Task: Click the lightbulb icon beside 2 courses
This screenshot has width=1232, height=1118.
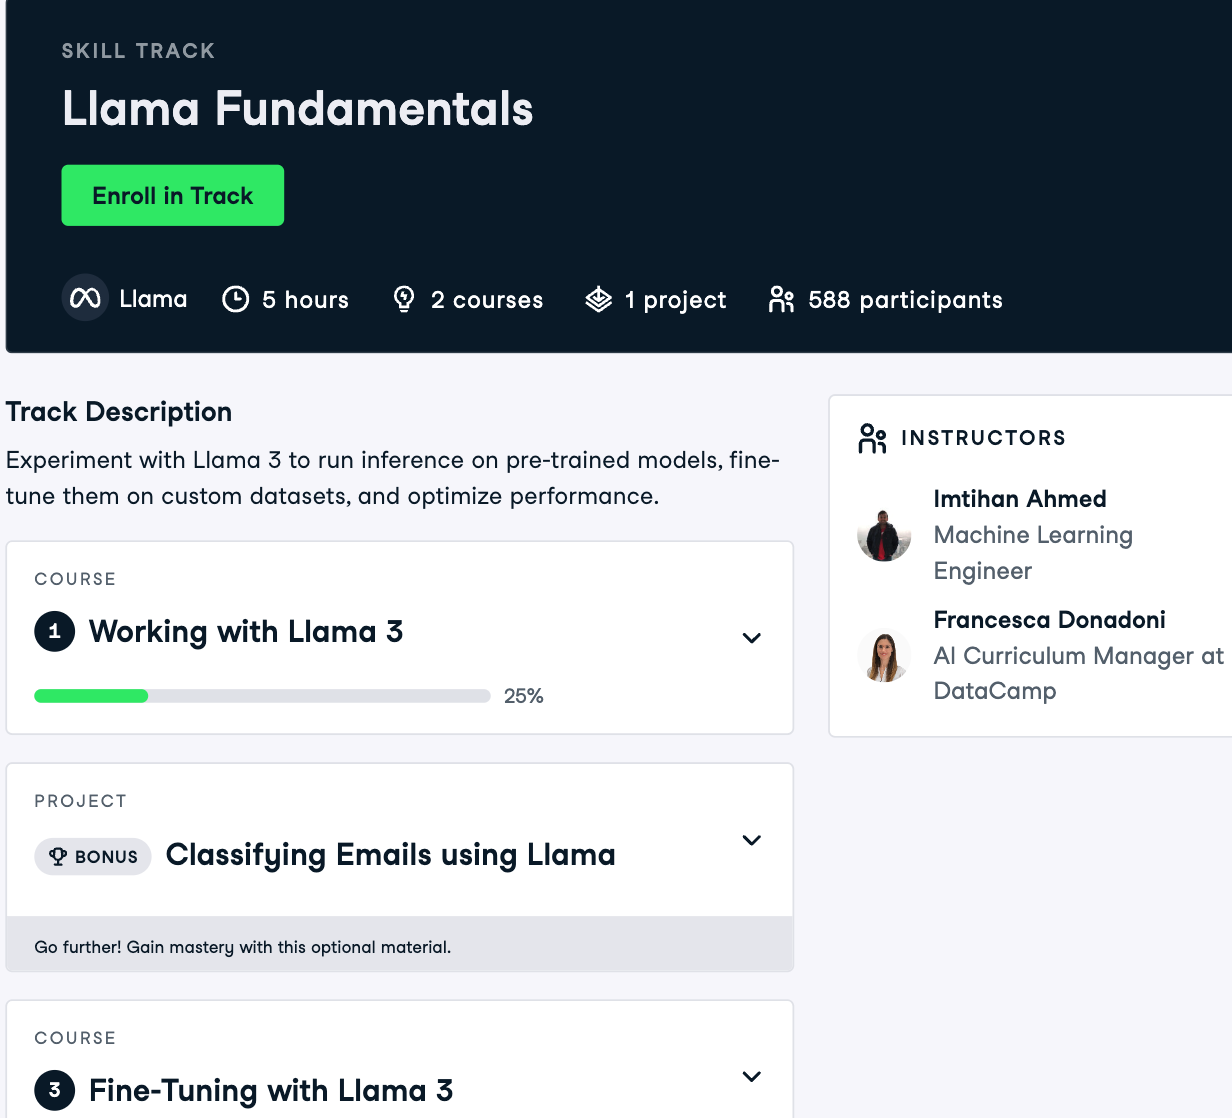Action: (404, 299)
